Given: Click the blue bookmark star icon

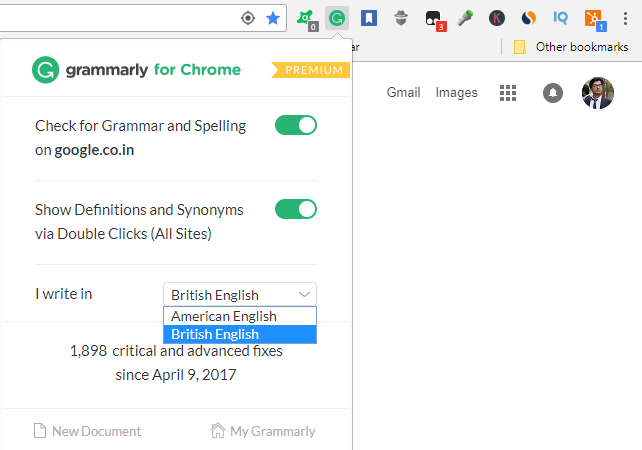Looking at the screenshot, I should point(273,18).
